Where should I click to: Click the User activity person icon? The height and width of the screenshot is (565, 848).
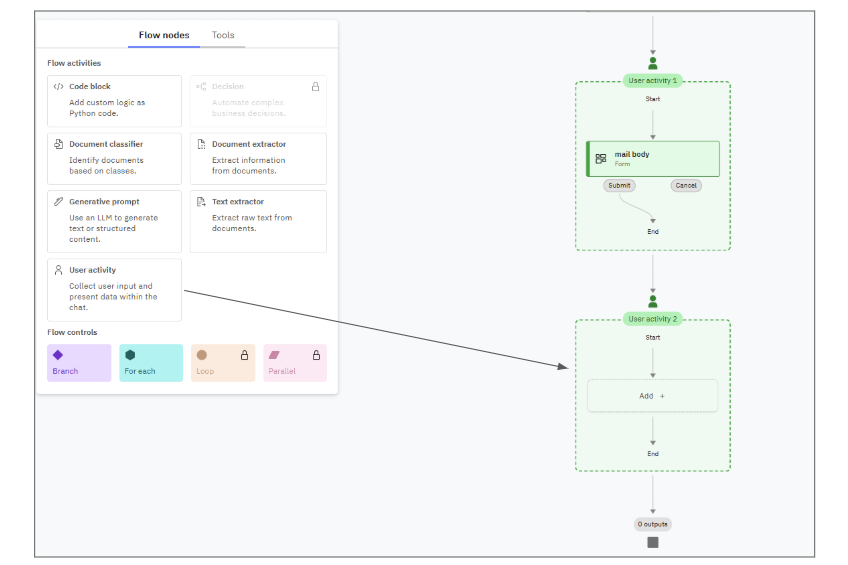[x=58, y=270]
